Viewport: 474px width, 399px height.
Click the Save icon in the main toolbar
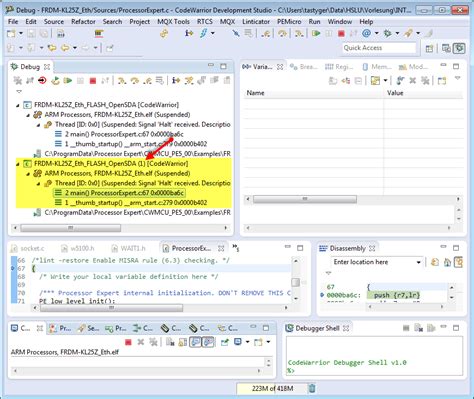coord(31,33)
